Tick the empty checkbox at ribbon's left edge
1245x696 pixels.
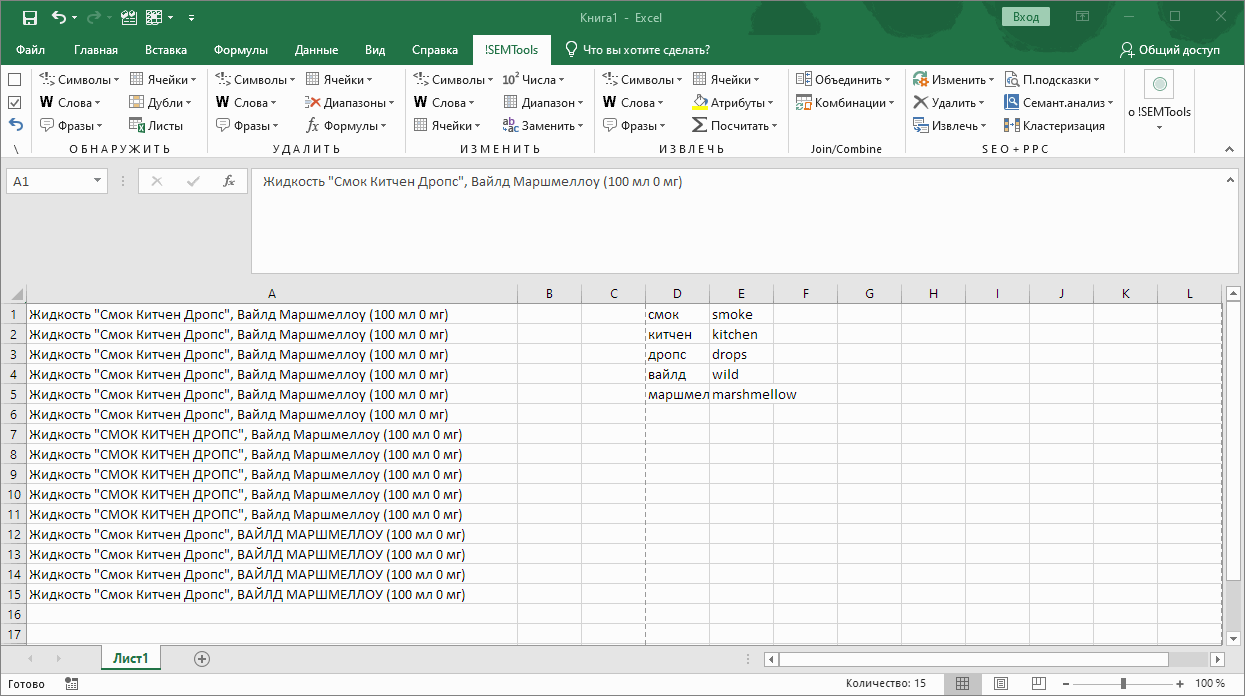pos(15,80)
